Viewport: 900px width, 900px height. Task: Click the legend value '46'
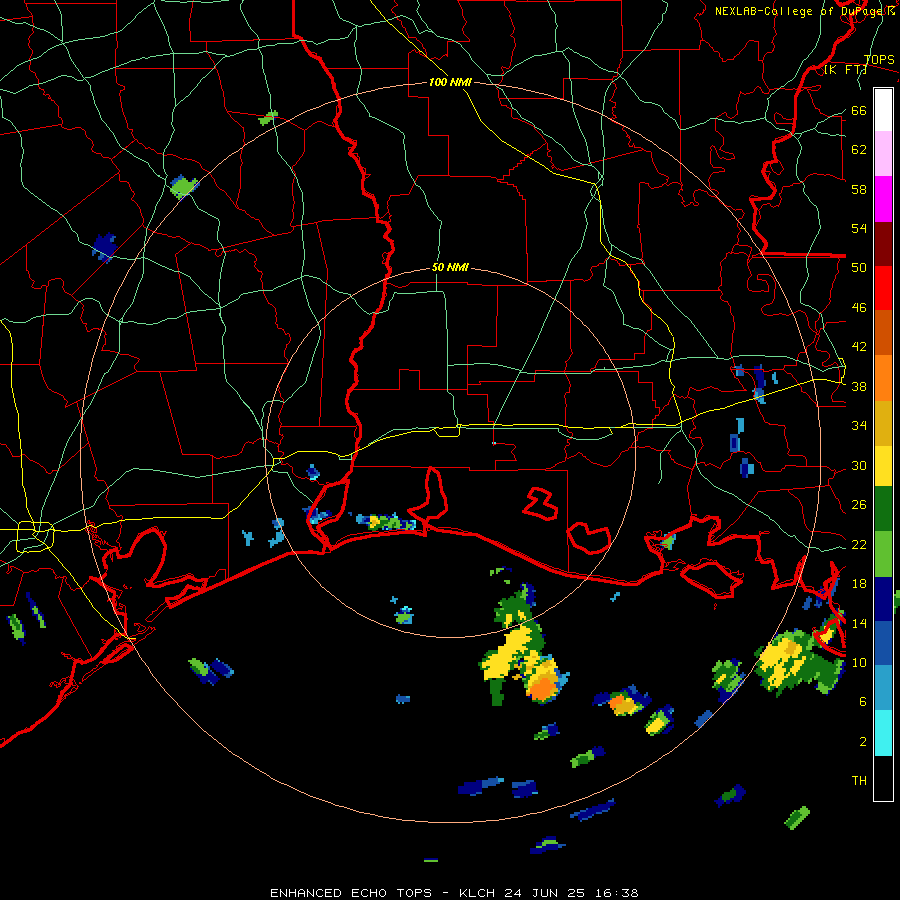click(x=859, y=308)
